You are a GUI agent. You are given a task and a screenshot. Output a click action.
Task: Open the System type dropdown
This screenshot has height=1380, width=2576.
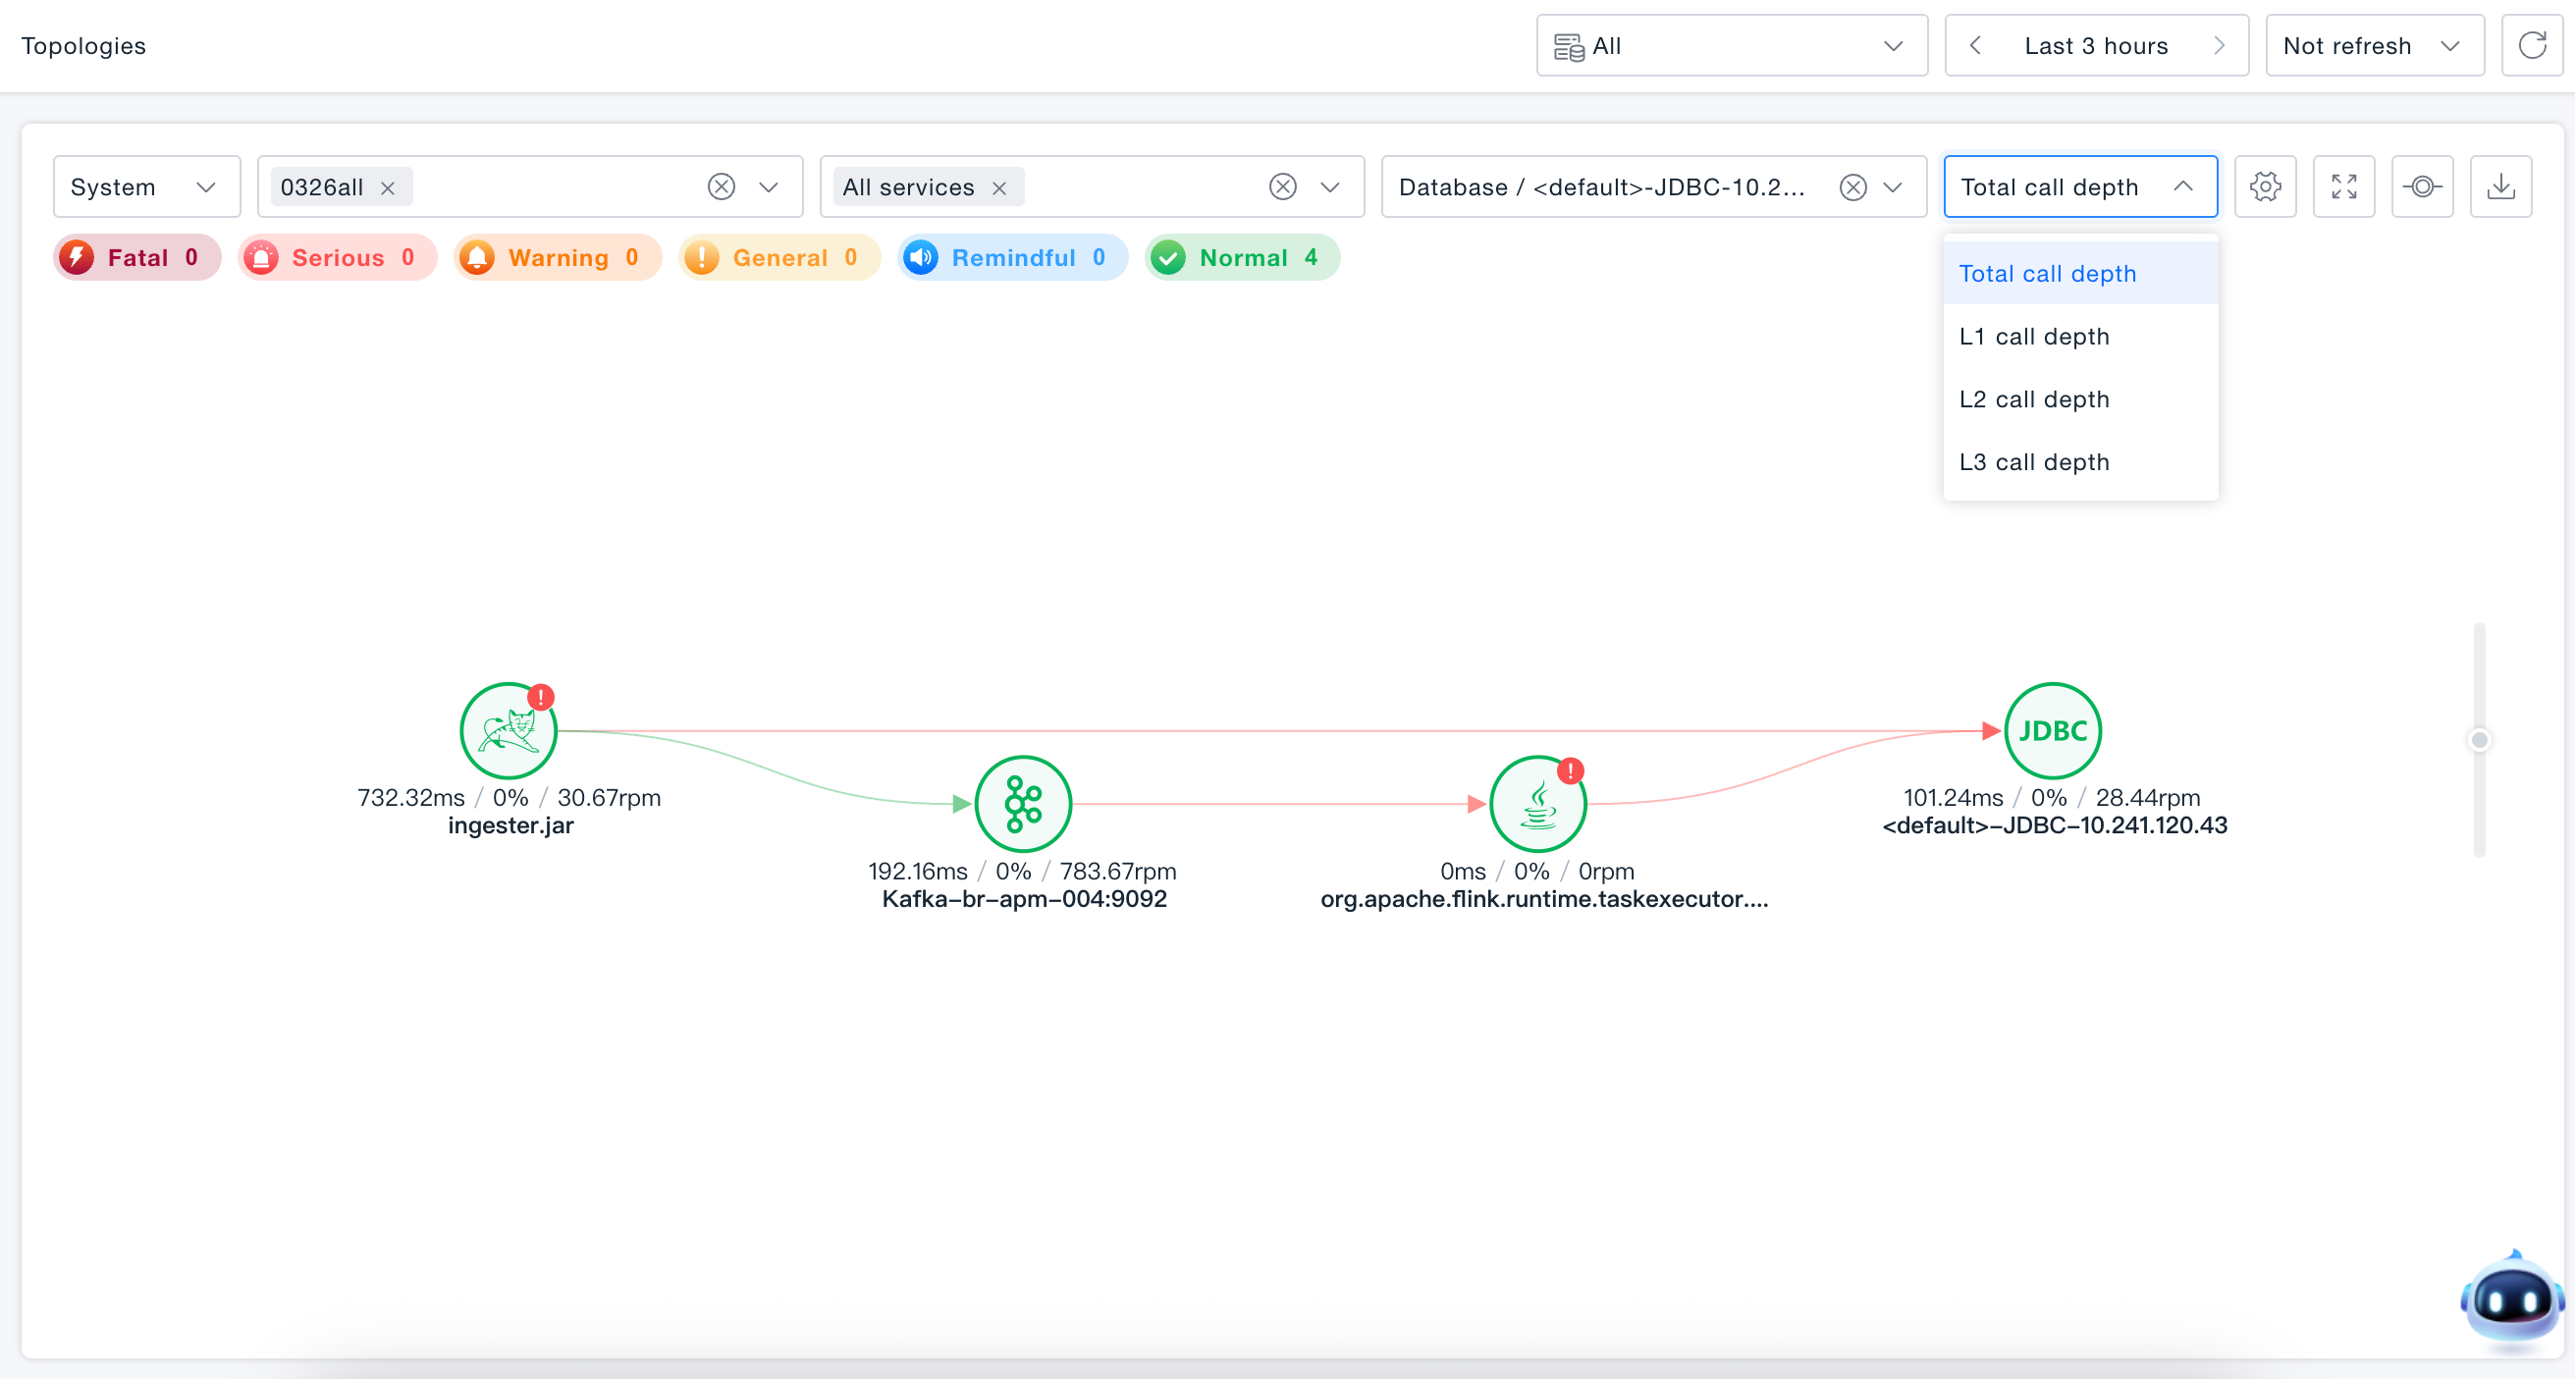coord(147,187)
